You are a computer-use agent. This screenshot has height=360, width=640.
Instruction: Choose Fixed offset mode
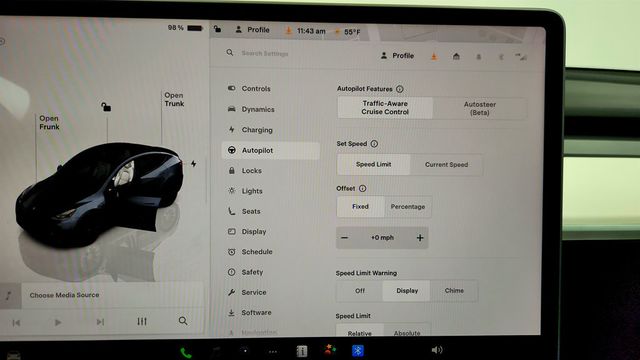[x=360, y=207]
